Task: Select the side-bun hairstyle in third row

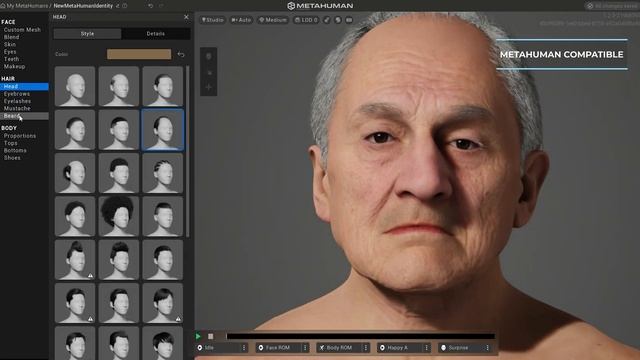Action: (75, 173)
